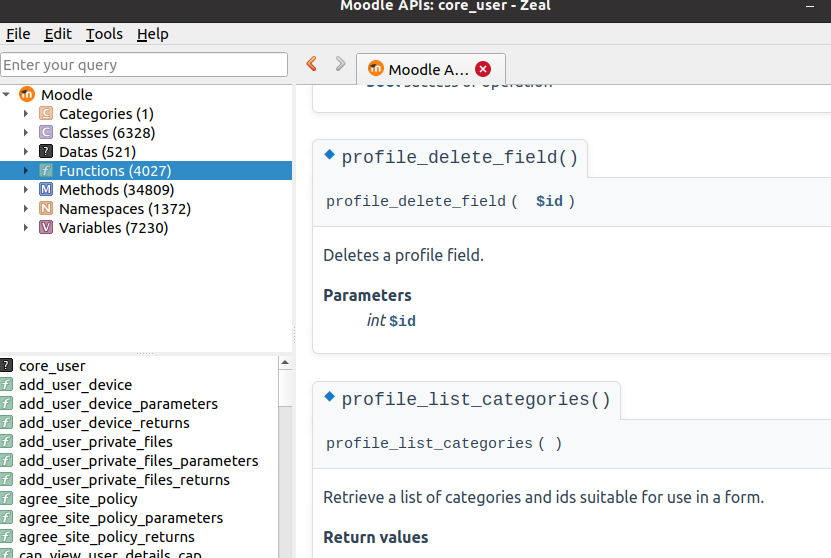
Task: Open the Edit menu
Action: click(58, 34)
